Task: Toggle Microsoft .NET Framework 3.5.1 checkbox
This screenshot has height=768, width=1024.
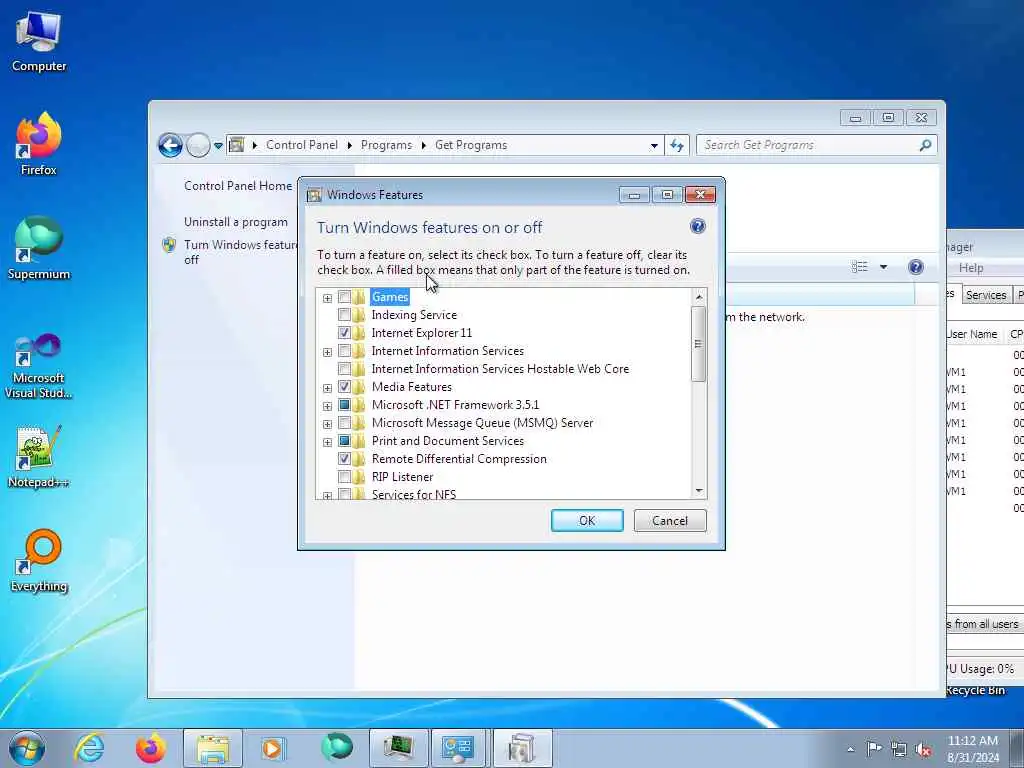Action: (x=344, y=405)
